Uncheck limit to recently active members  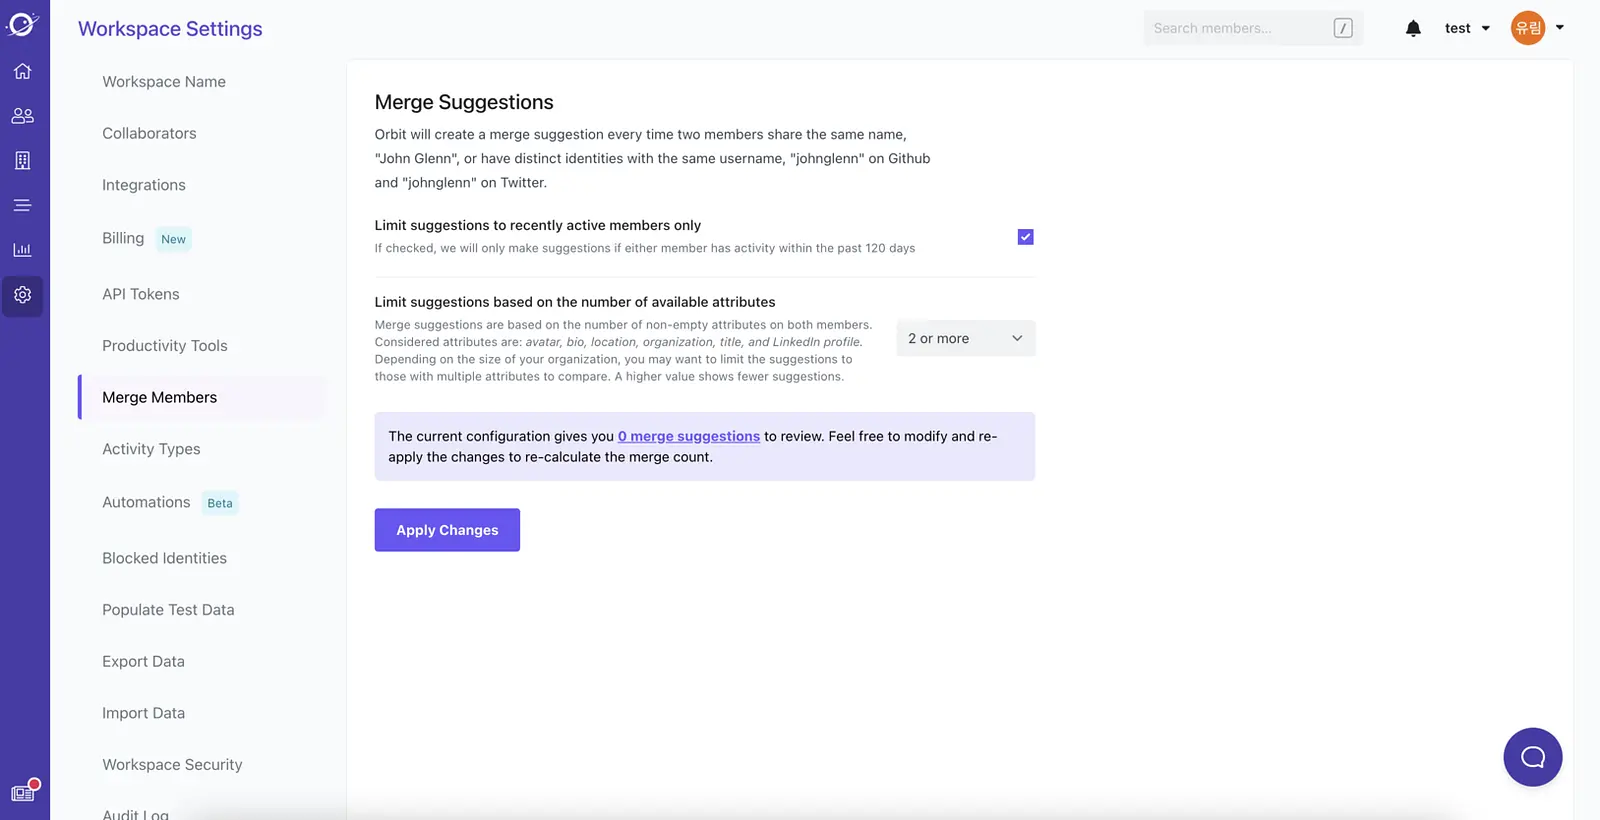point(1025,237)
